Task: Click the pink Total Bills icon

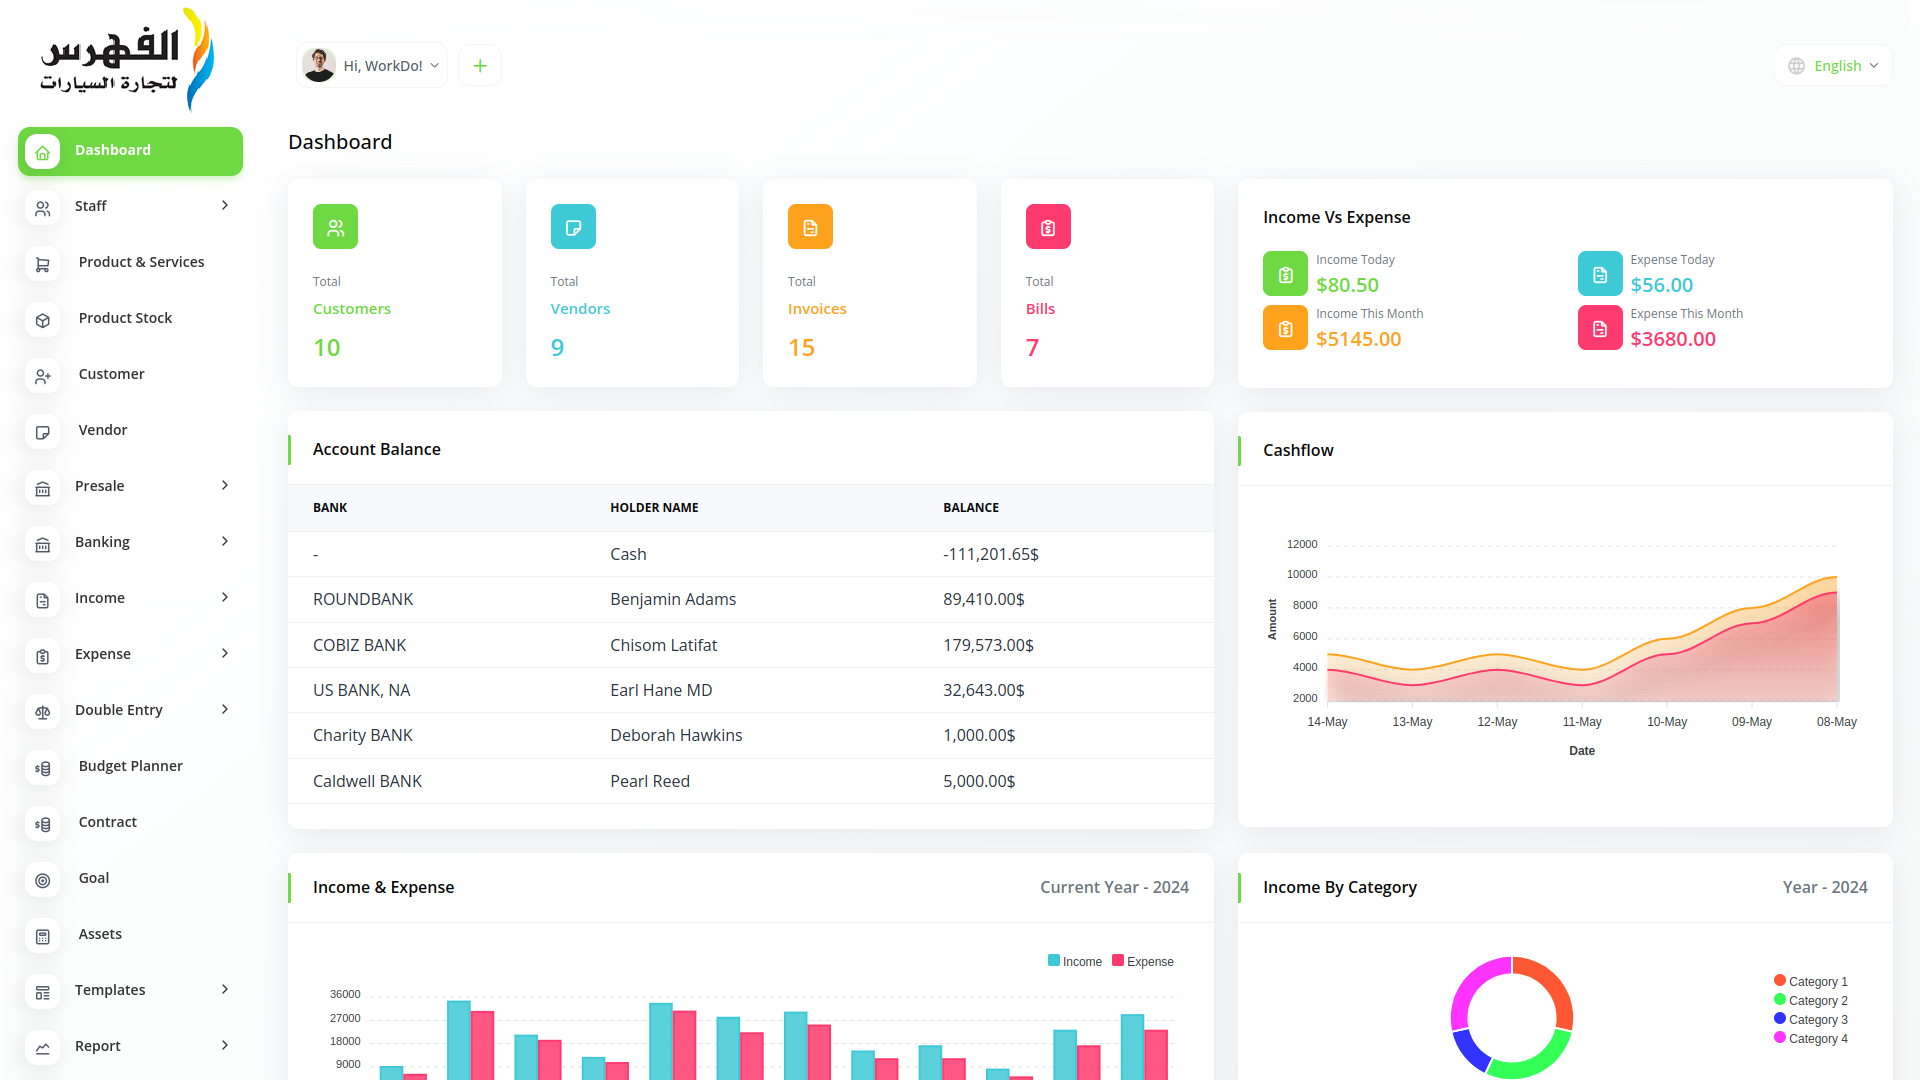Action: pos(1048,227)
